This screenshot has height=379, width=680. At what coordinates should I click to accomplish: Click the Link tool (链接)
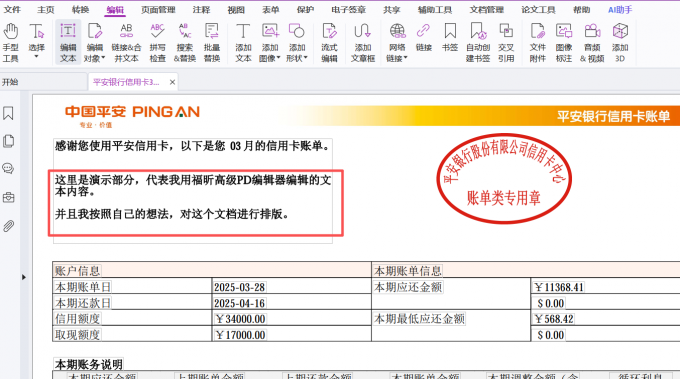point(424,38)
